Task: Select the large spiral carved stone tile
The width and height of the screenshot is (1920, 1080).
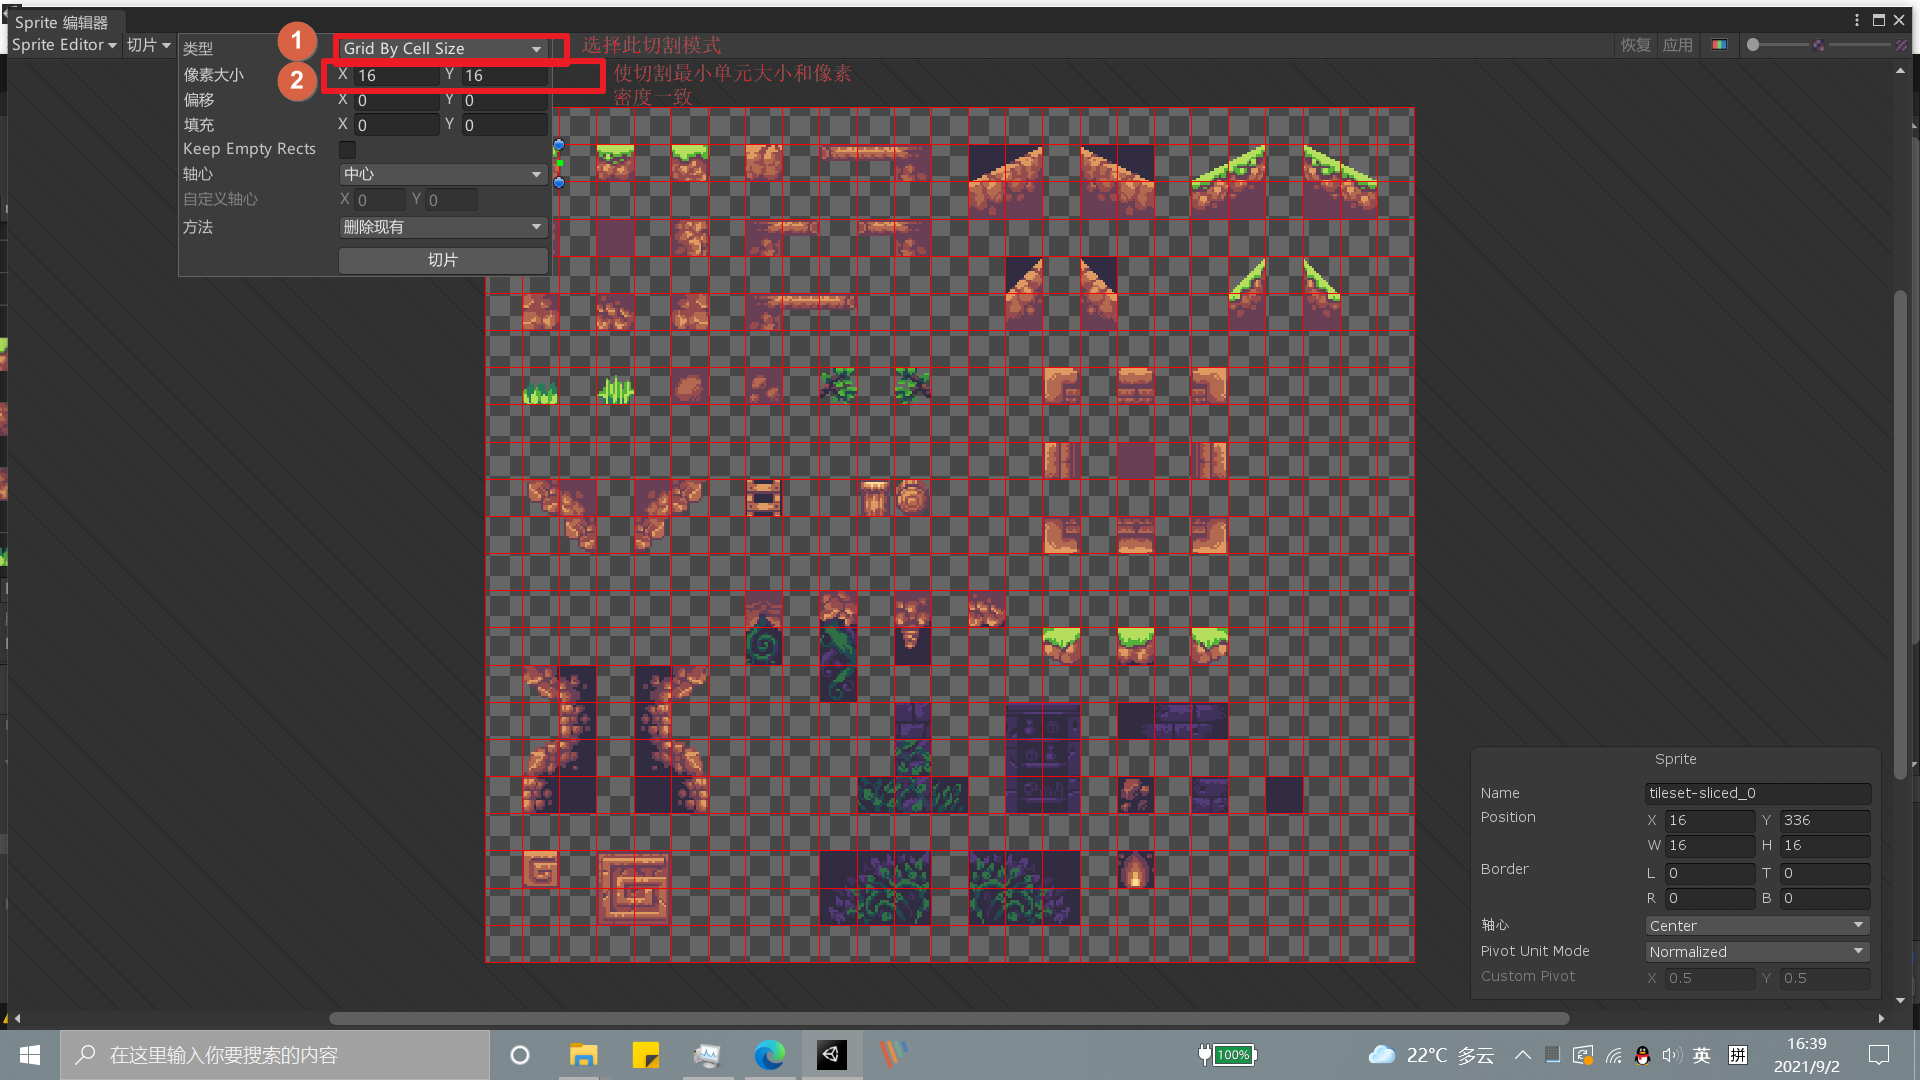Action: pos(633,888)
